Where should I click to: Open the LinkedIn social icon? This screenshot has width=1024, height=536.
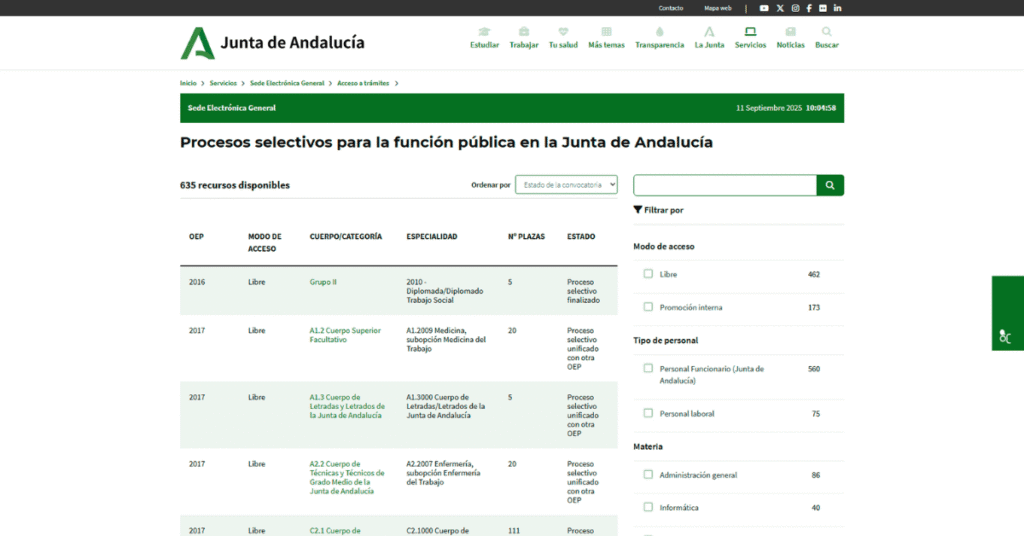tap(837, 8)
